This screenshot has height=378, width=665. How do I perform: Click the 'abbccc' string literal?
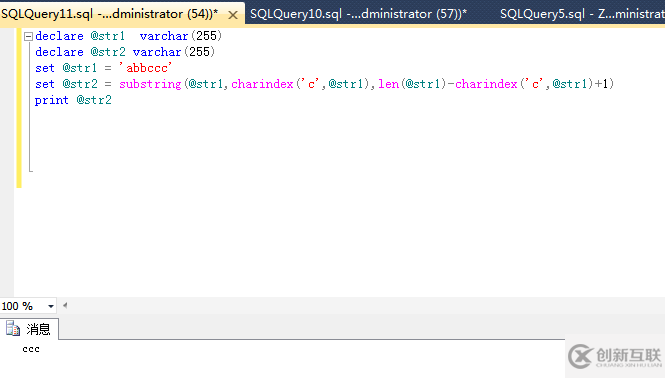[146, 68]
